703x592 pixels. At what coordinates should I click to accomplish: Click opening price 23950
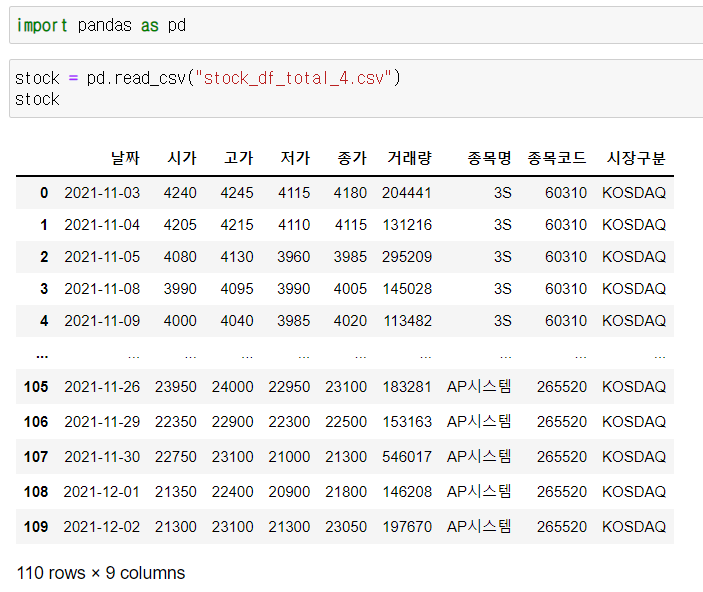tap(176, 387)
